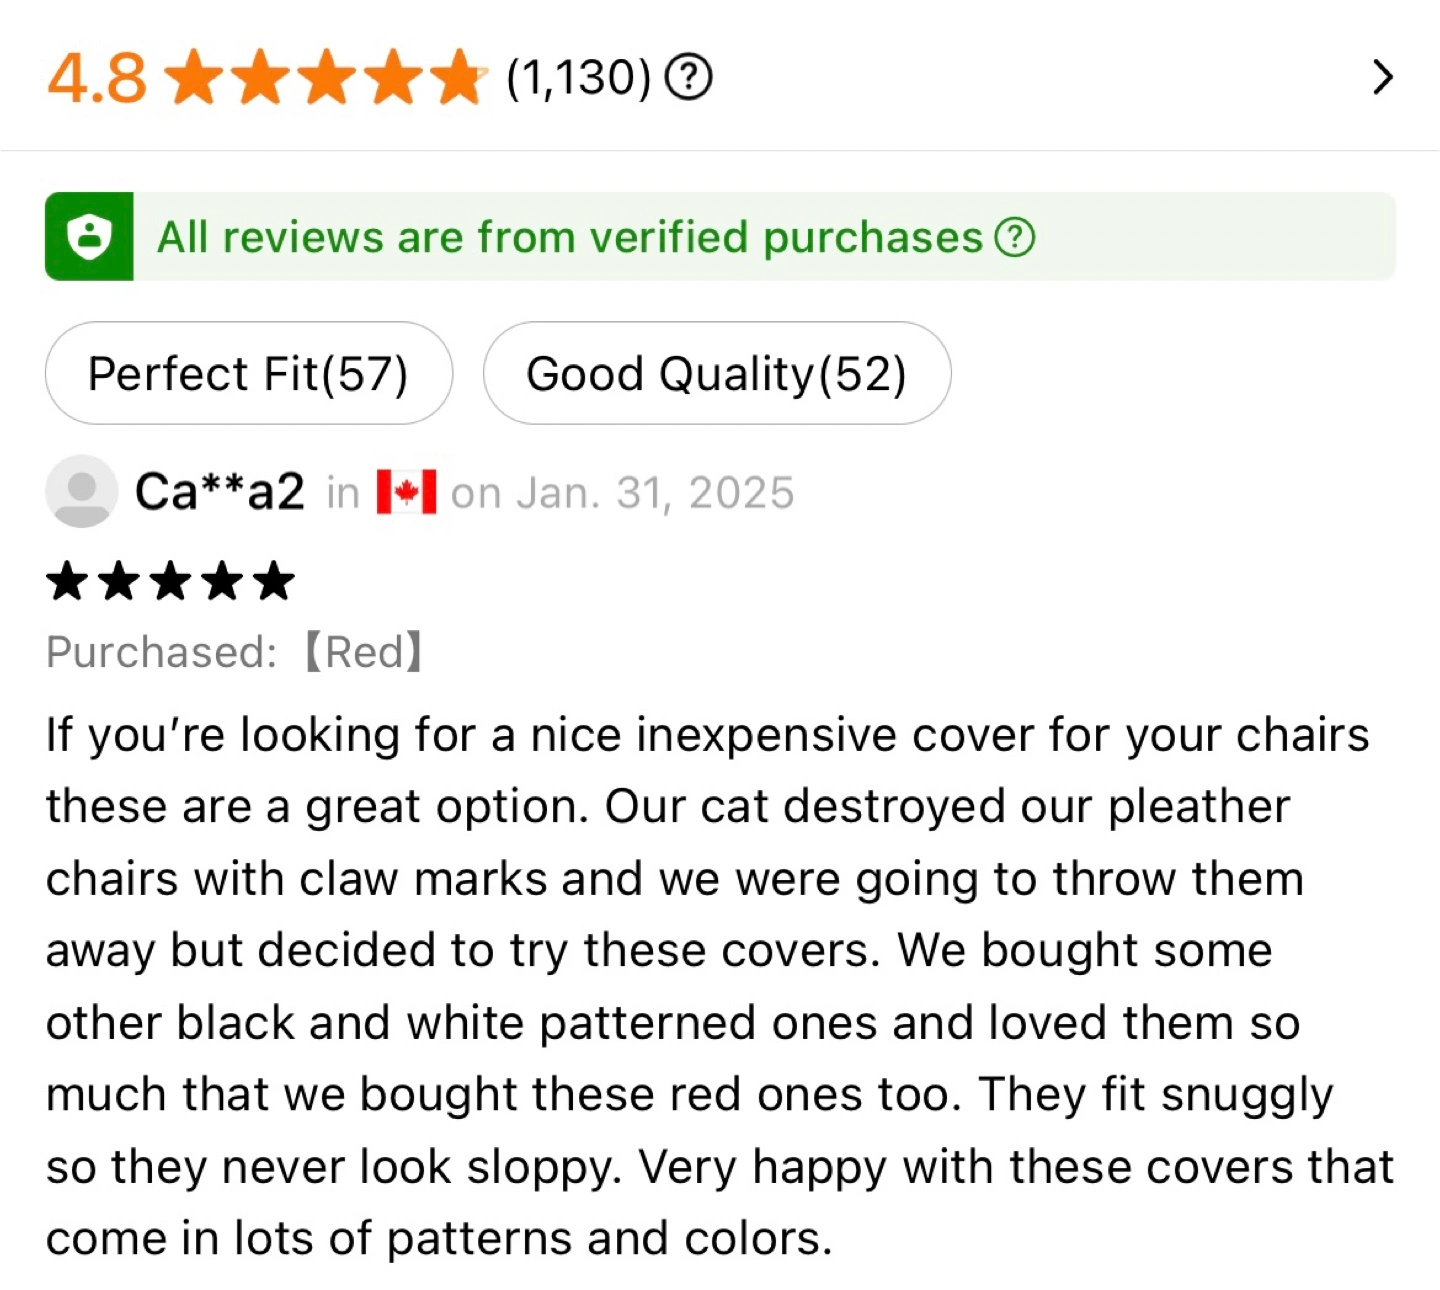Click the Purchased: Red variant label
This screenshot has width=1440, height=1290.
[235, 652]
